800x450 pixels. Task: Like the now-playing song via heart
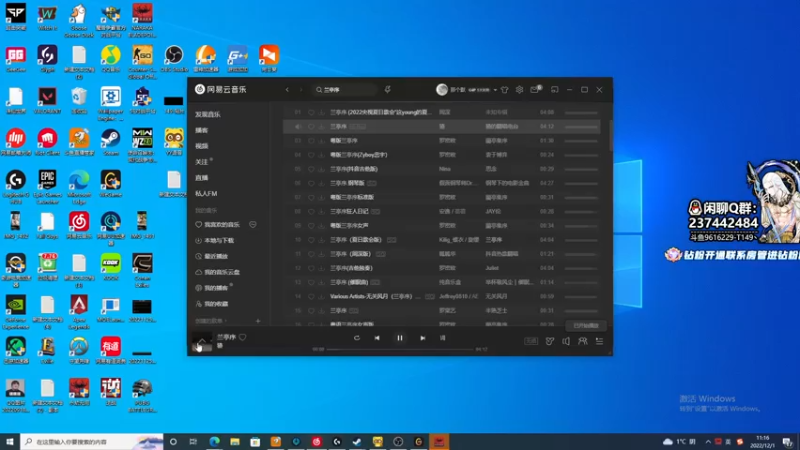click(243, 337)
